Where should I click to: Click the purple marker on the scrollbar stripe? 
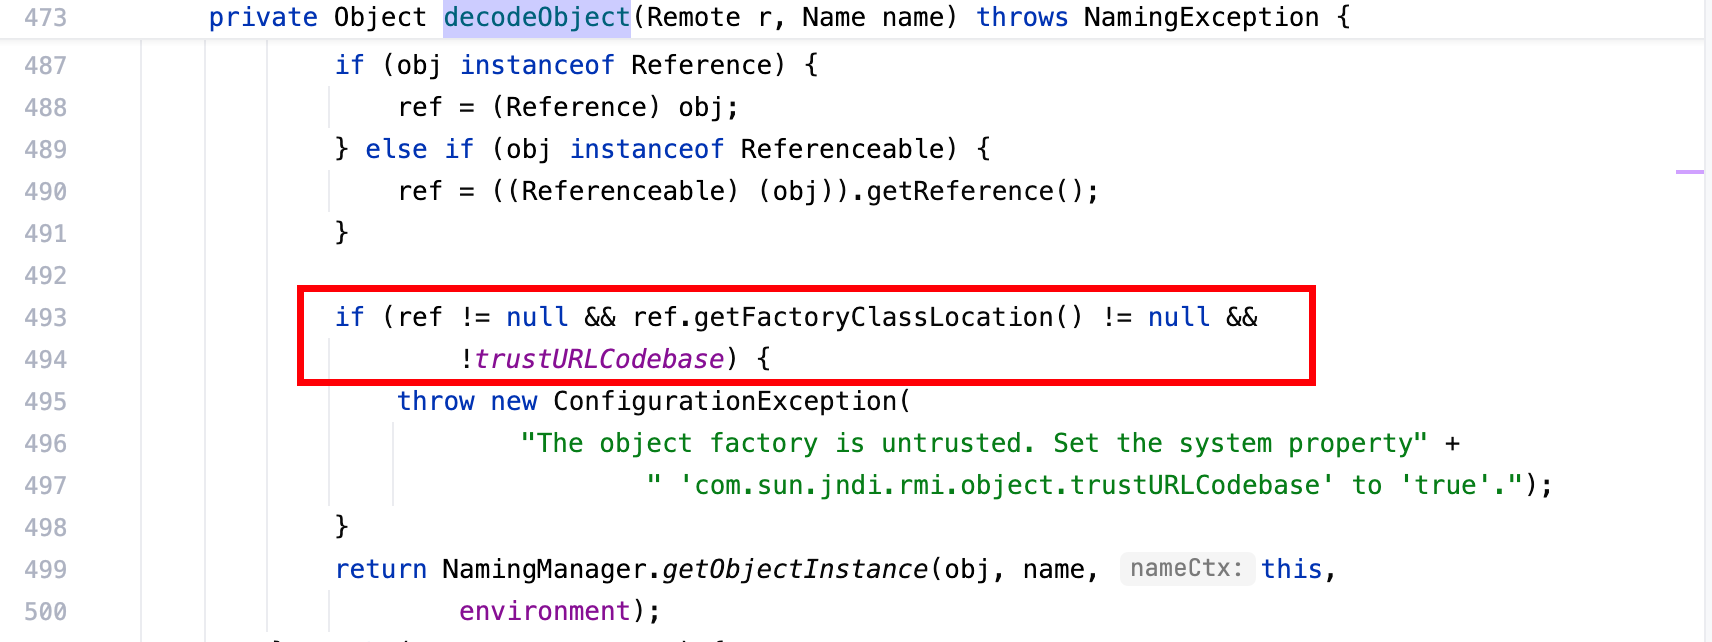(x=1689, y=172)
